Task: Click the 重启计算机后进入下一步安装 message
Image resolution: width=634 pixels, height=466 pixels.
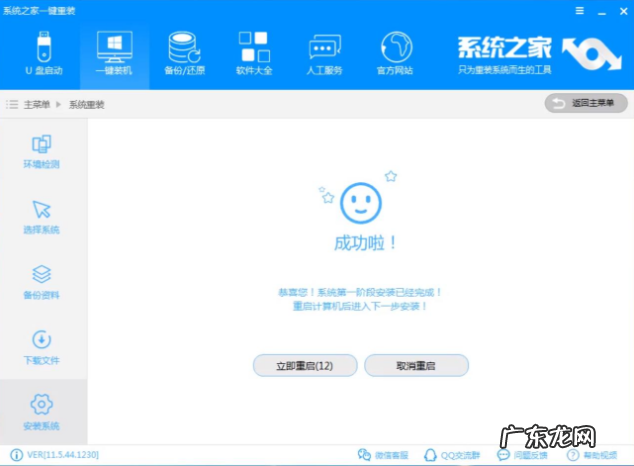Action: (x=360, y=306)
